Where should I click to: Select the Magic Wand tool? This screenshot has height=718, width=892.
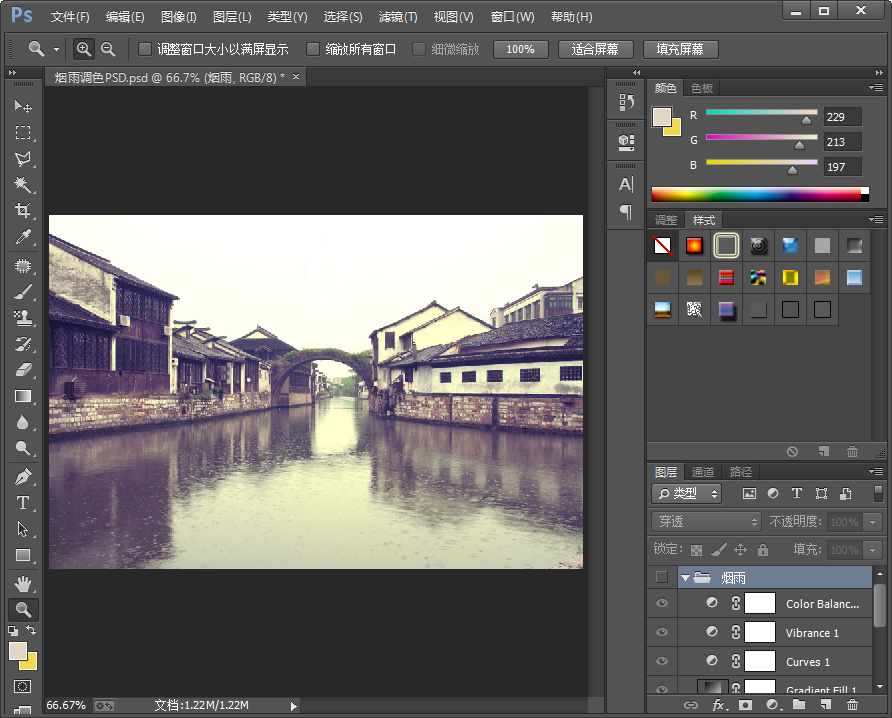(23, 185)
